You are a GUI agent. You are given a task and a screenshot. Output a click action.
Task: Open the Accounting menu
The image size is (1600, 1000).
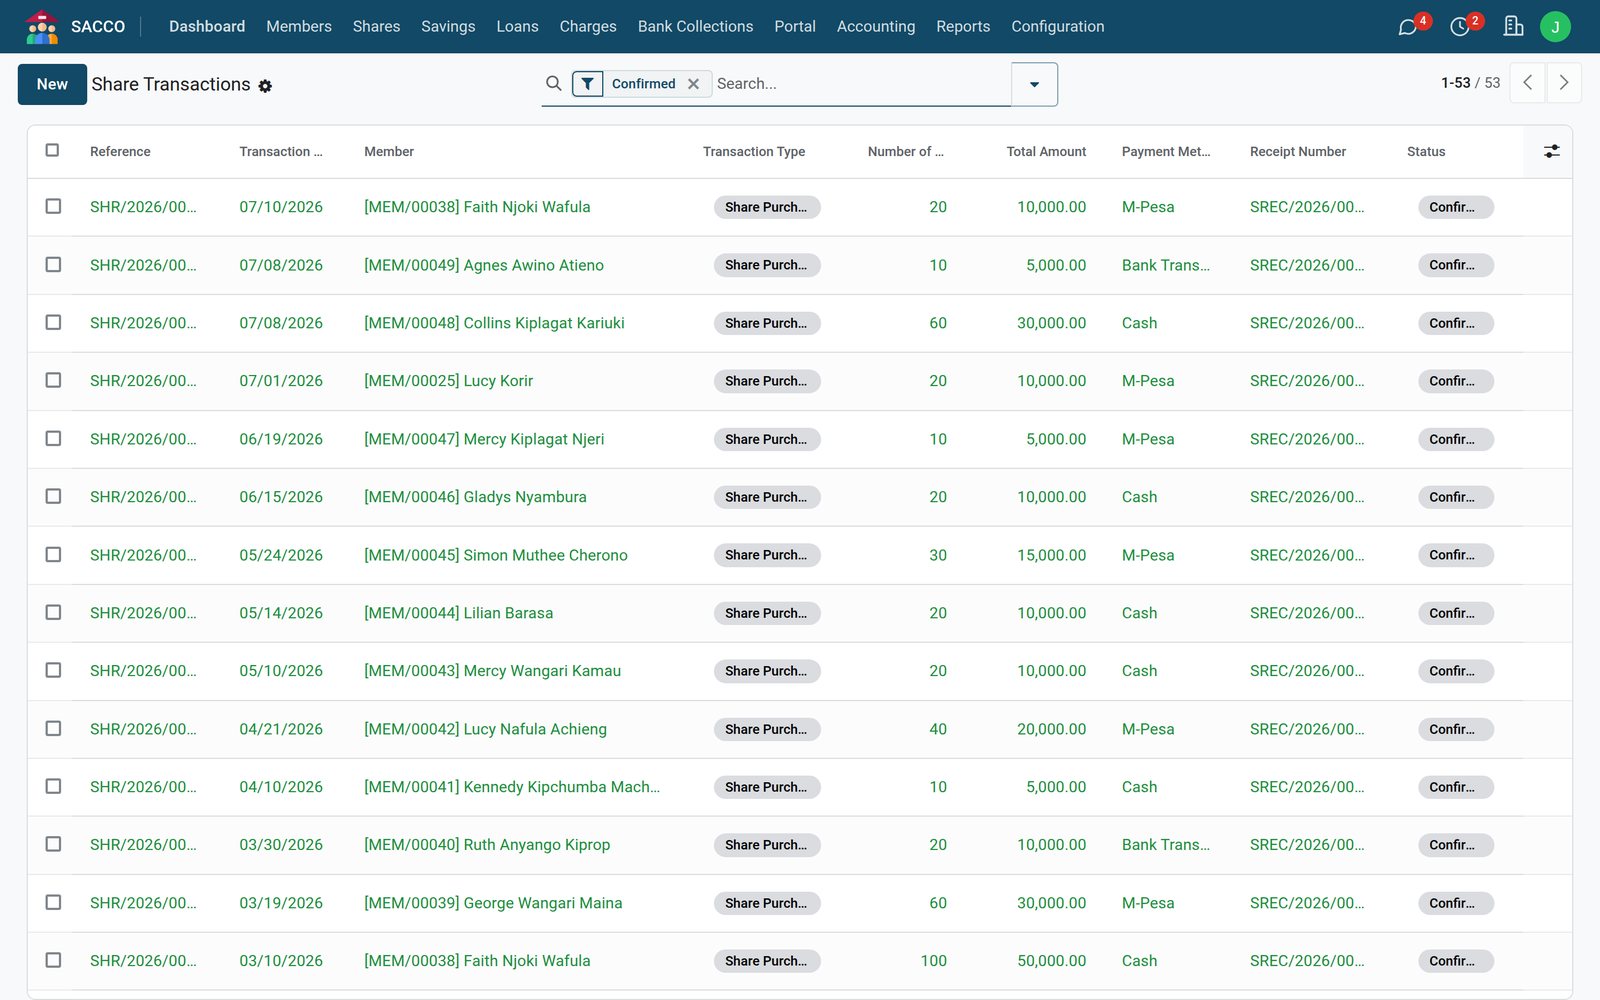[876, 27]
